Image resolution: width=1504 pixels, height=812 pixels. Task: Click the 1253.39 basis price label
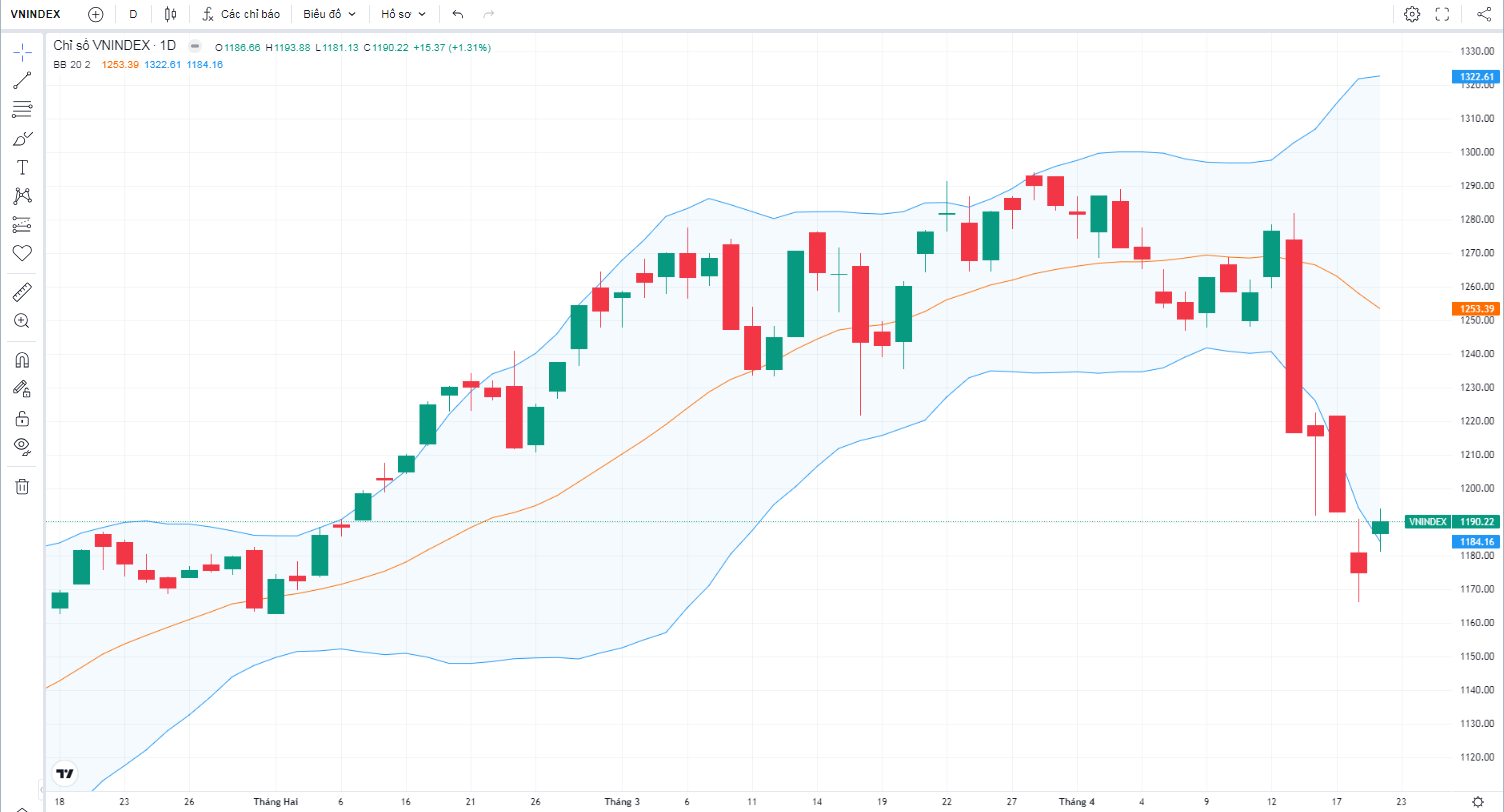coord(1475,309)
